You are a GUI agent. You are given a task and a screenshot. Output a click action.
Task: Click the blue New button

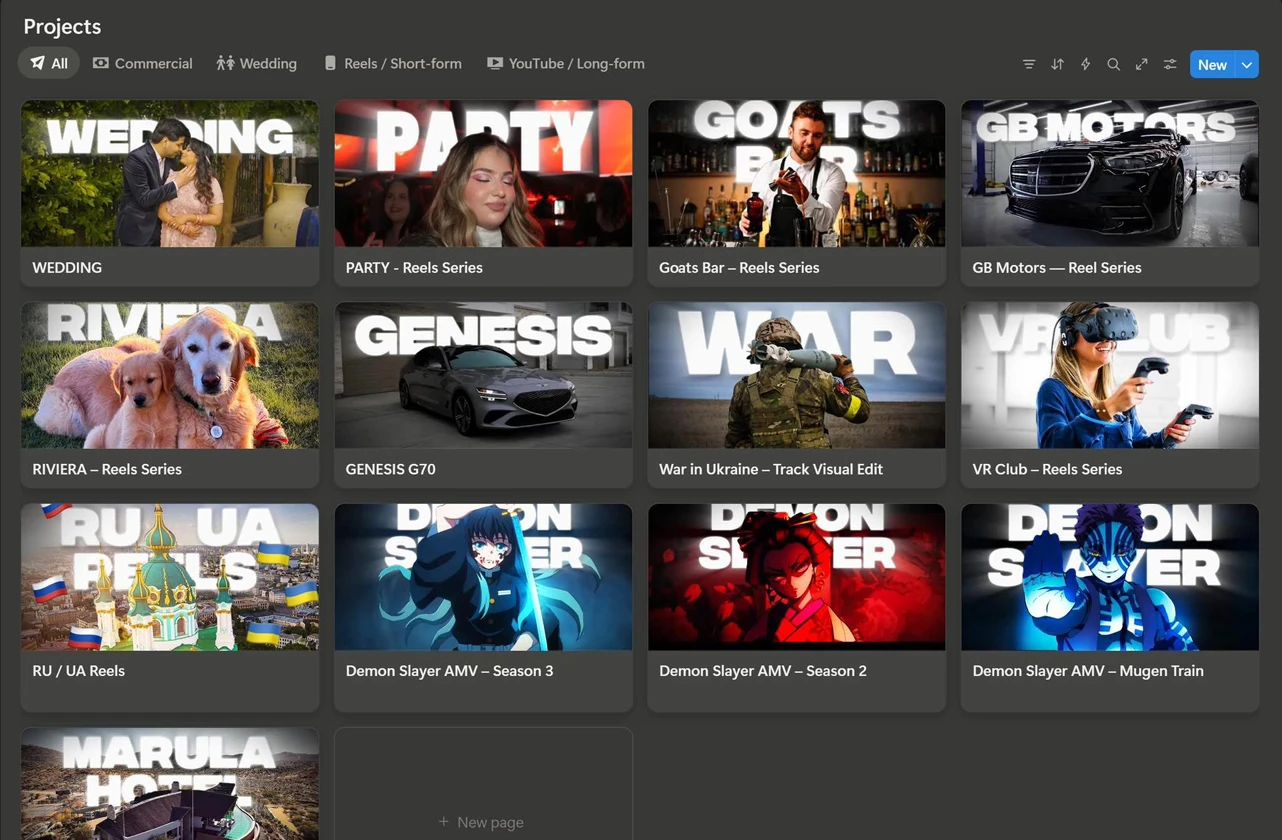pyautogui.click(x=1212, y=64)
